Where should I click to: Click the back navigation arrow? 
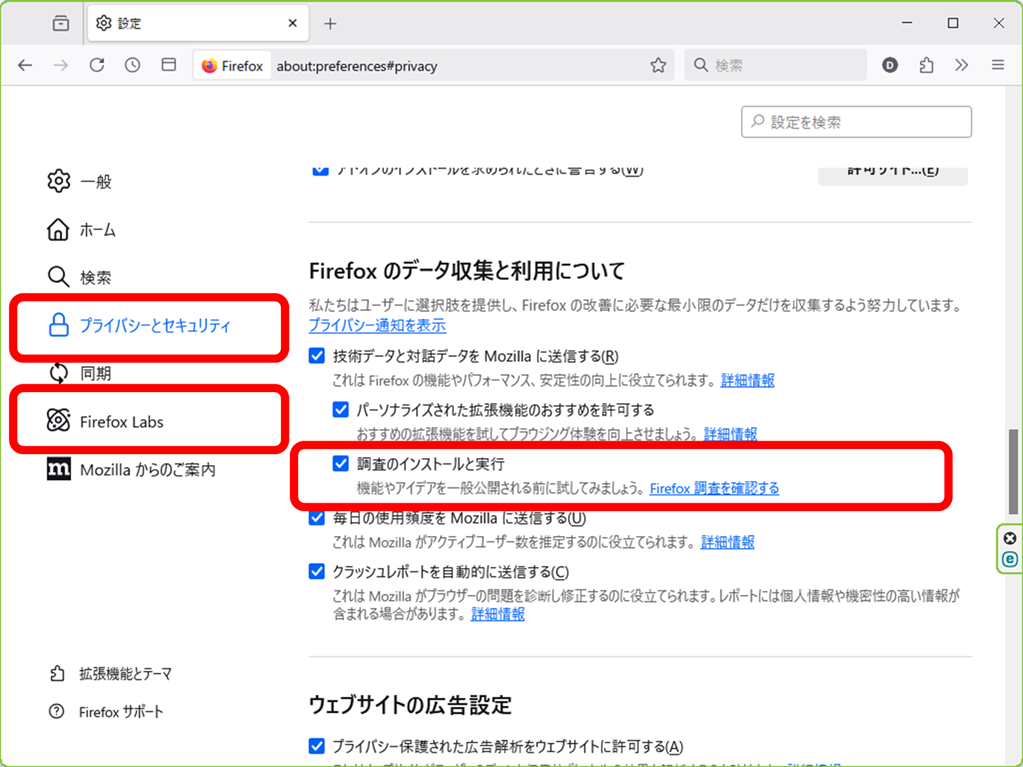tap(25, 65)
